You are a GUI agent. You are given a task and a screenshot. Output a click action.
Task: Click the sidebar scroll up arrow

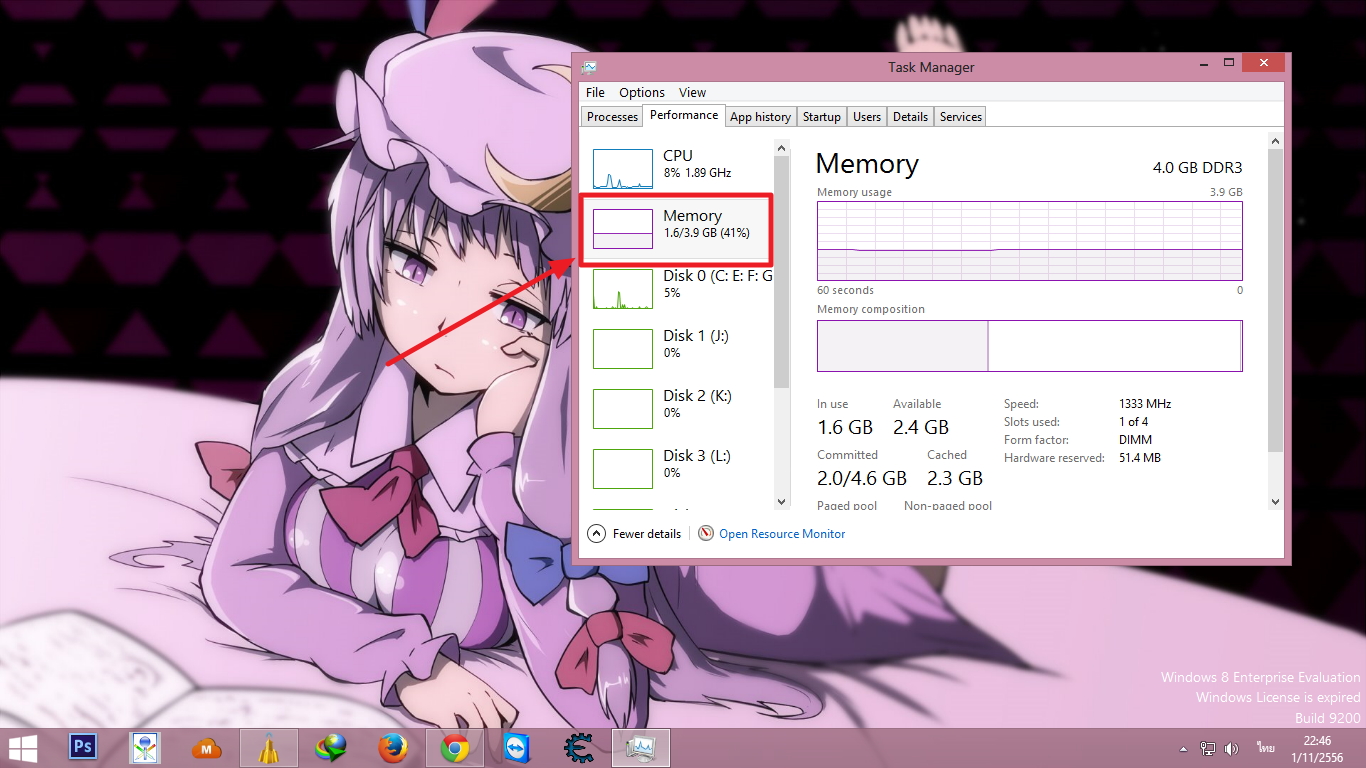(x=782, y=147)
